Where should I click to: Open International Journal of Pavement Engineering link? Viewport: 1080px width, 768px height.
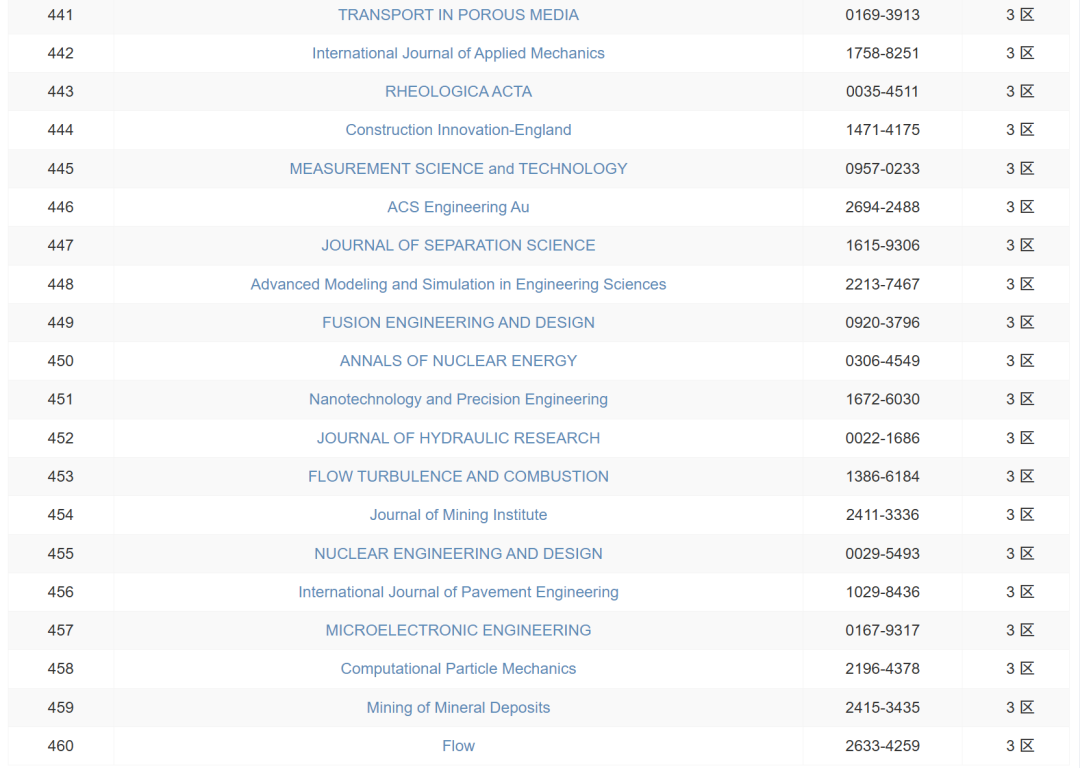pos(458,592)
